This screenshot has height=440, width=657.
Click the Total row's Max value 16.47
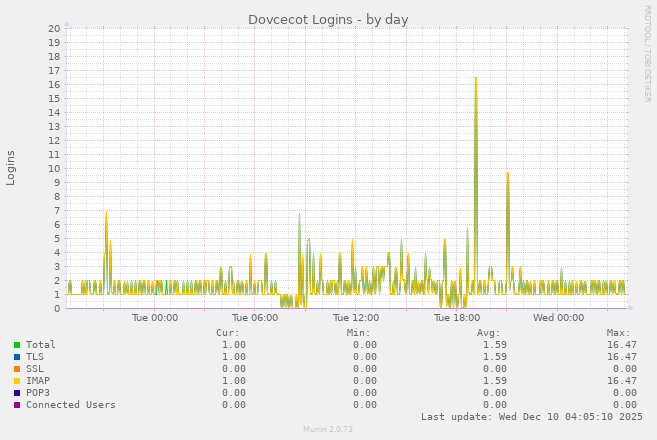pyautogui.click(x=622, y=344)
